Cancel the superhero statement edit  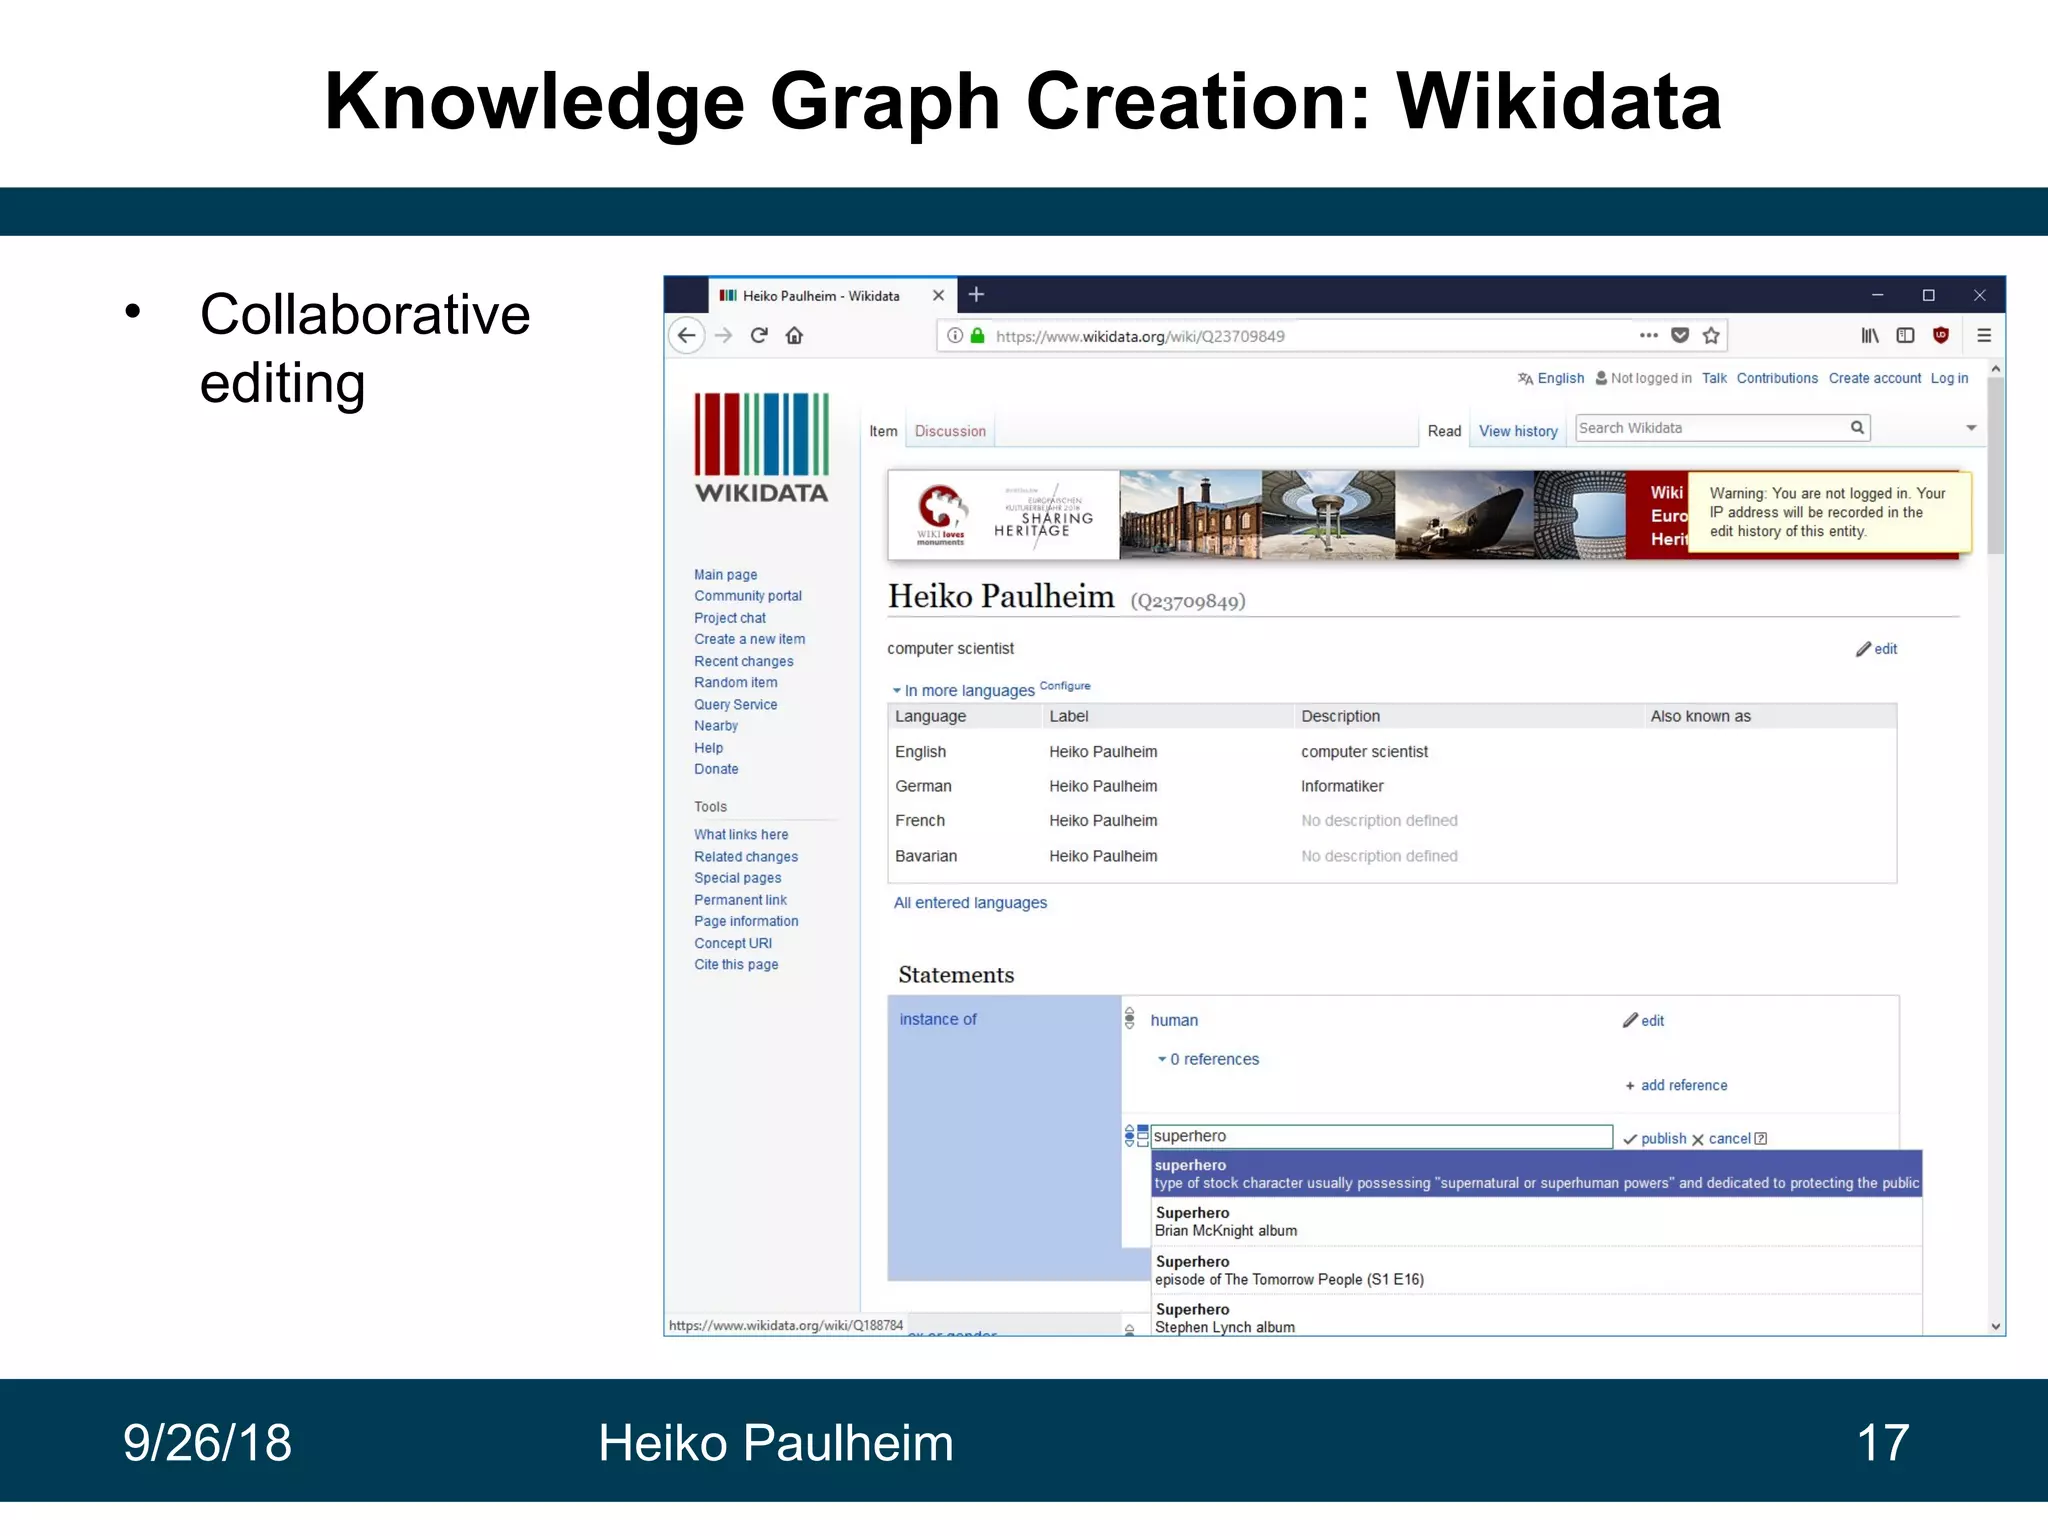1721,1139
